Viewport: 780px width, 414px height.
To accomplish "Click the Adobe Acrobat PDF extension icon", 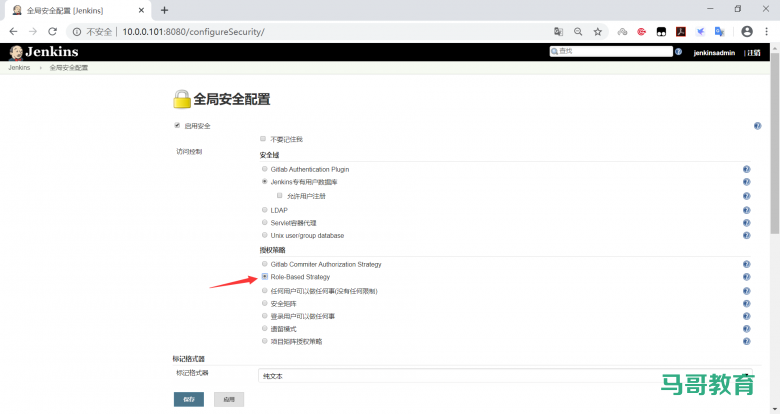I will (681, 32).
